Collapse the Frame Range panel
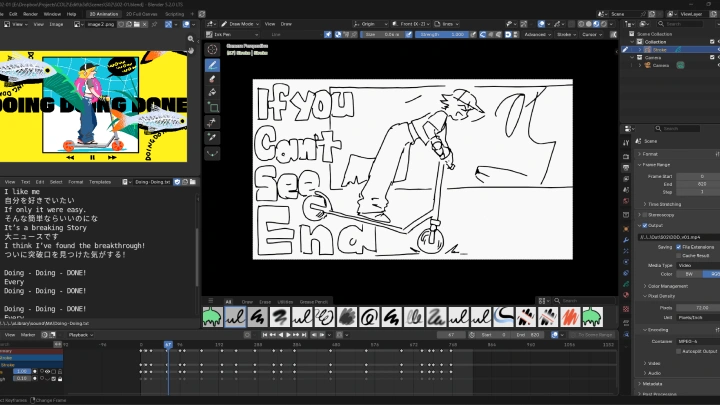 coord(658,164)
